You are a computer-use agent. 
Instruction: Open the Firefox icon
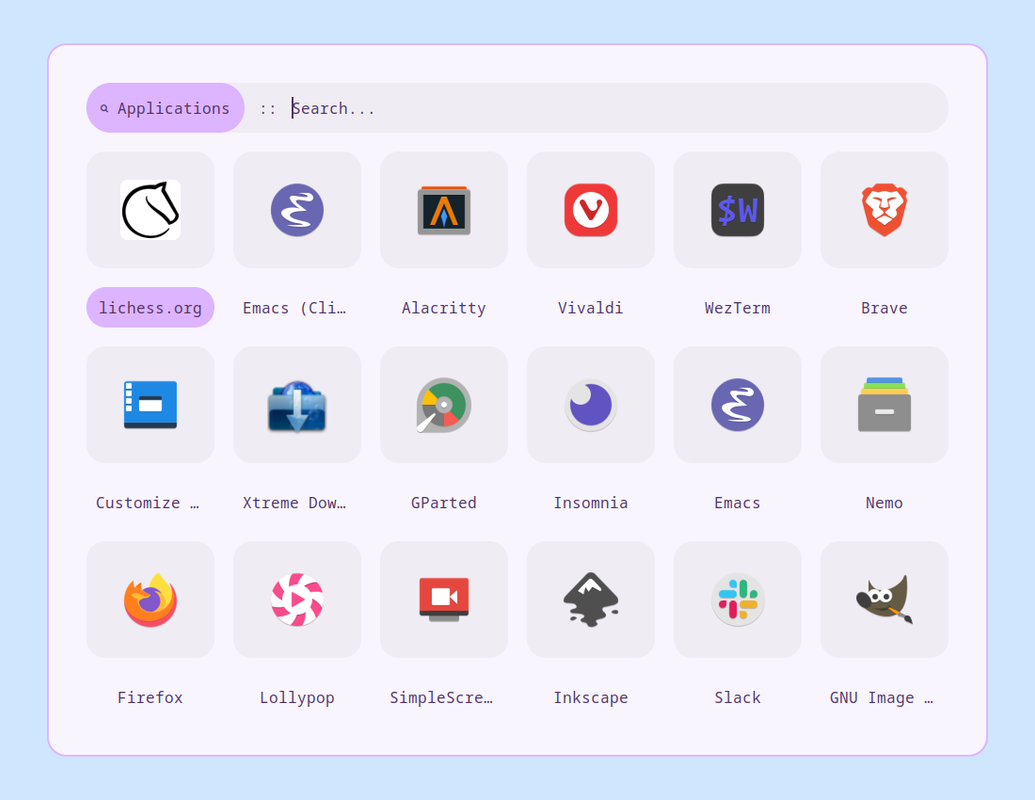(150, 599)
